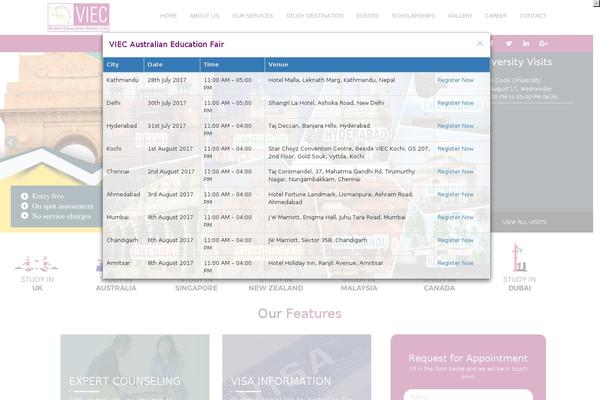This screenshot has width=600, height=400.
Task: Register Now for the Ahmedabad fair
Action: pos(455,194)
